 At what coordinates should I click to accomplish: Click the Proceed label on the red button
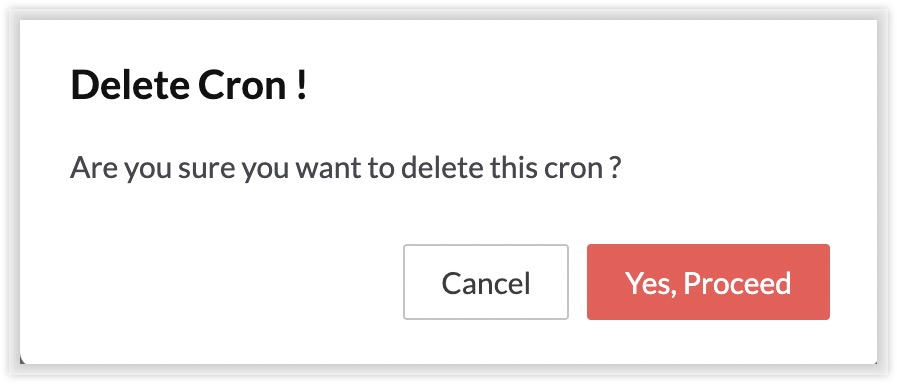point(737,282)
